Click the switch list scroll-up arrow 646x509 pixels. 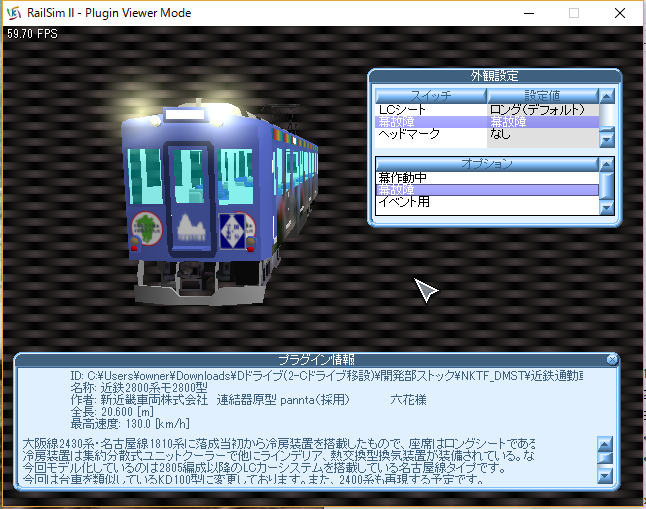[x=606, y=96]
